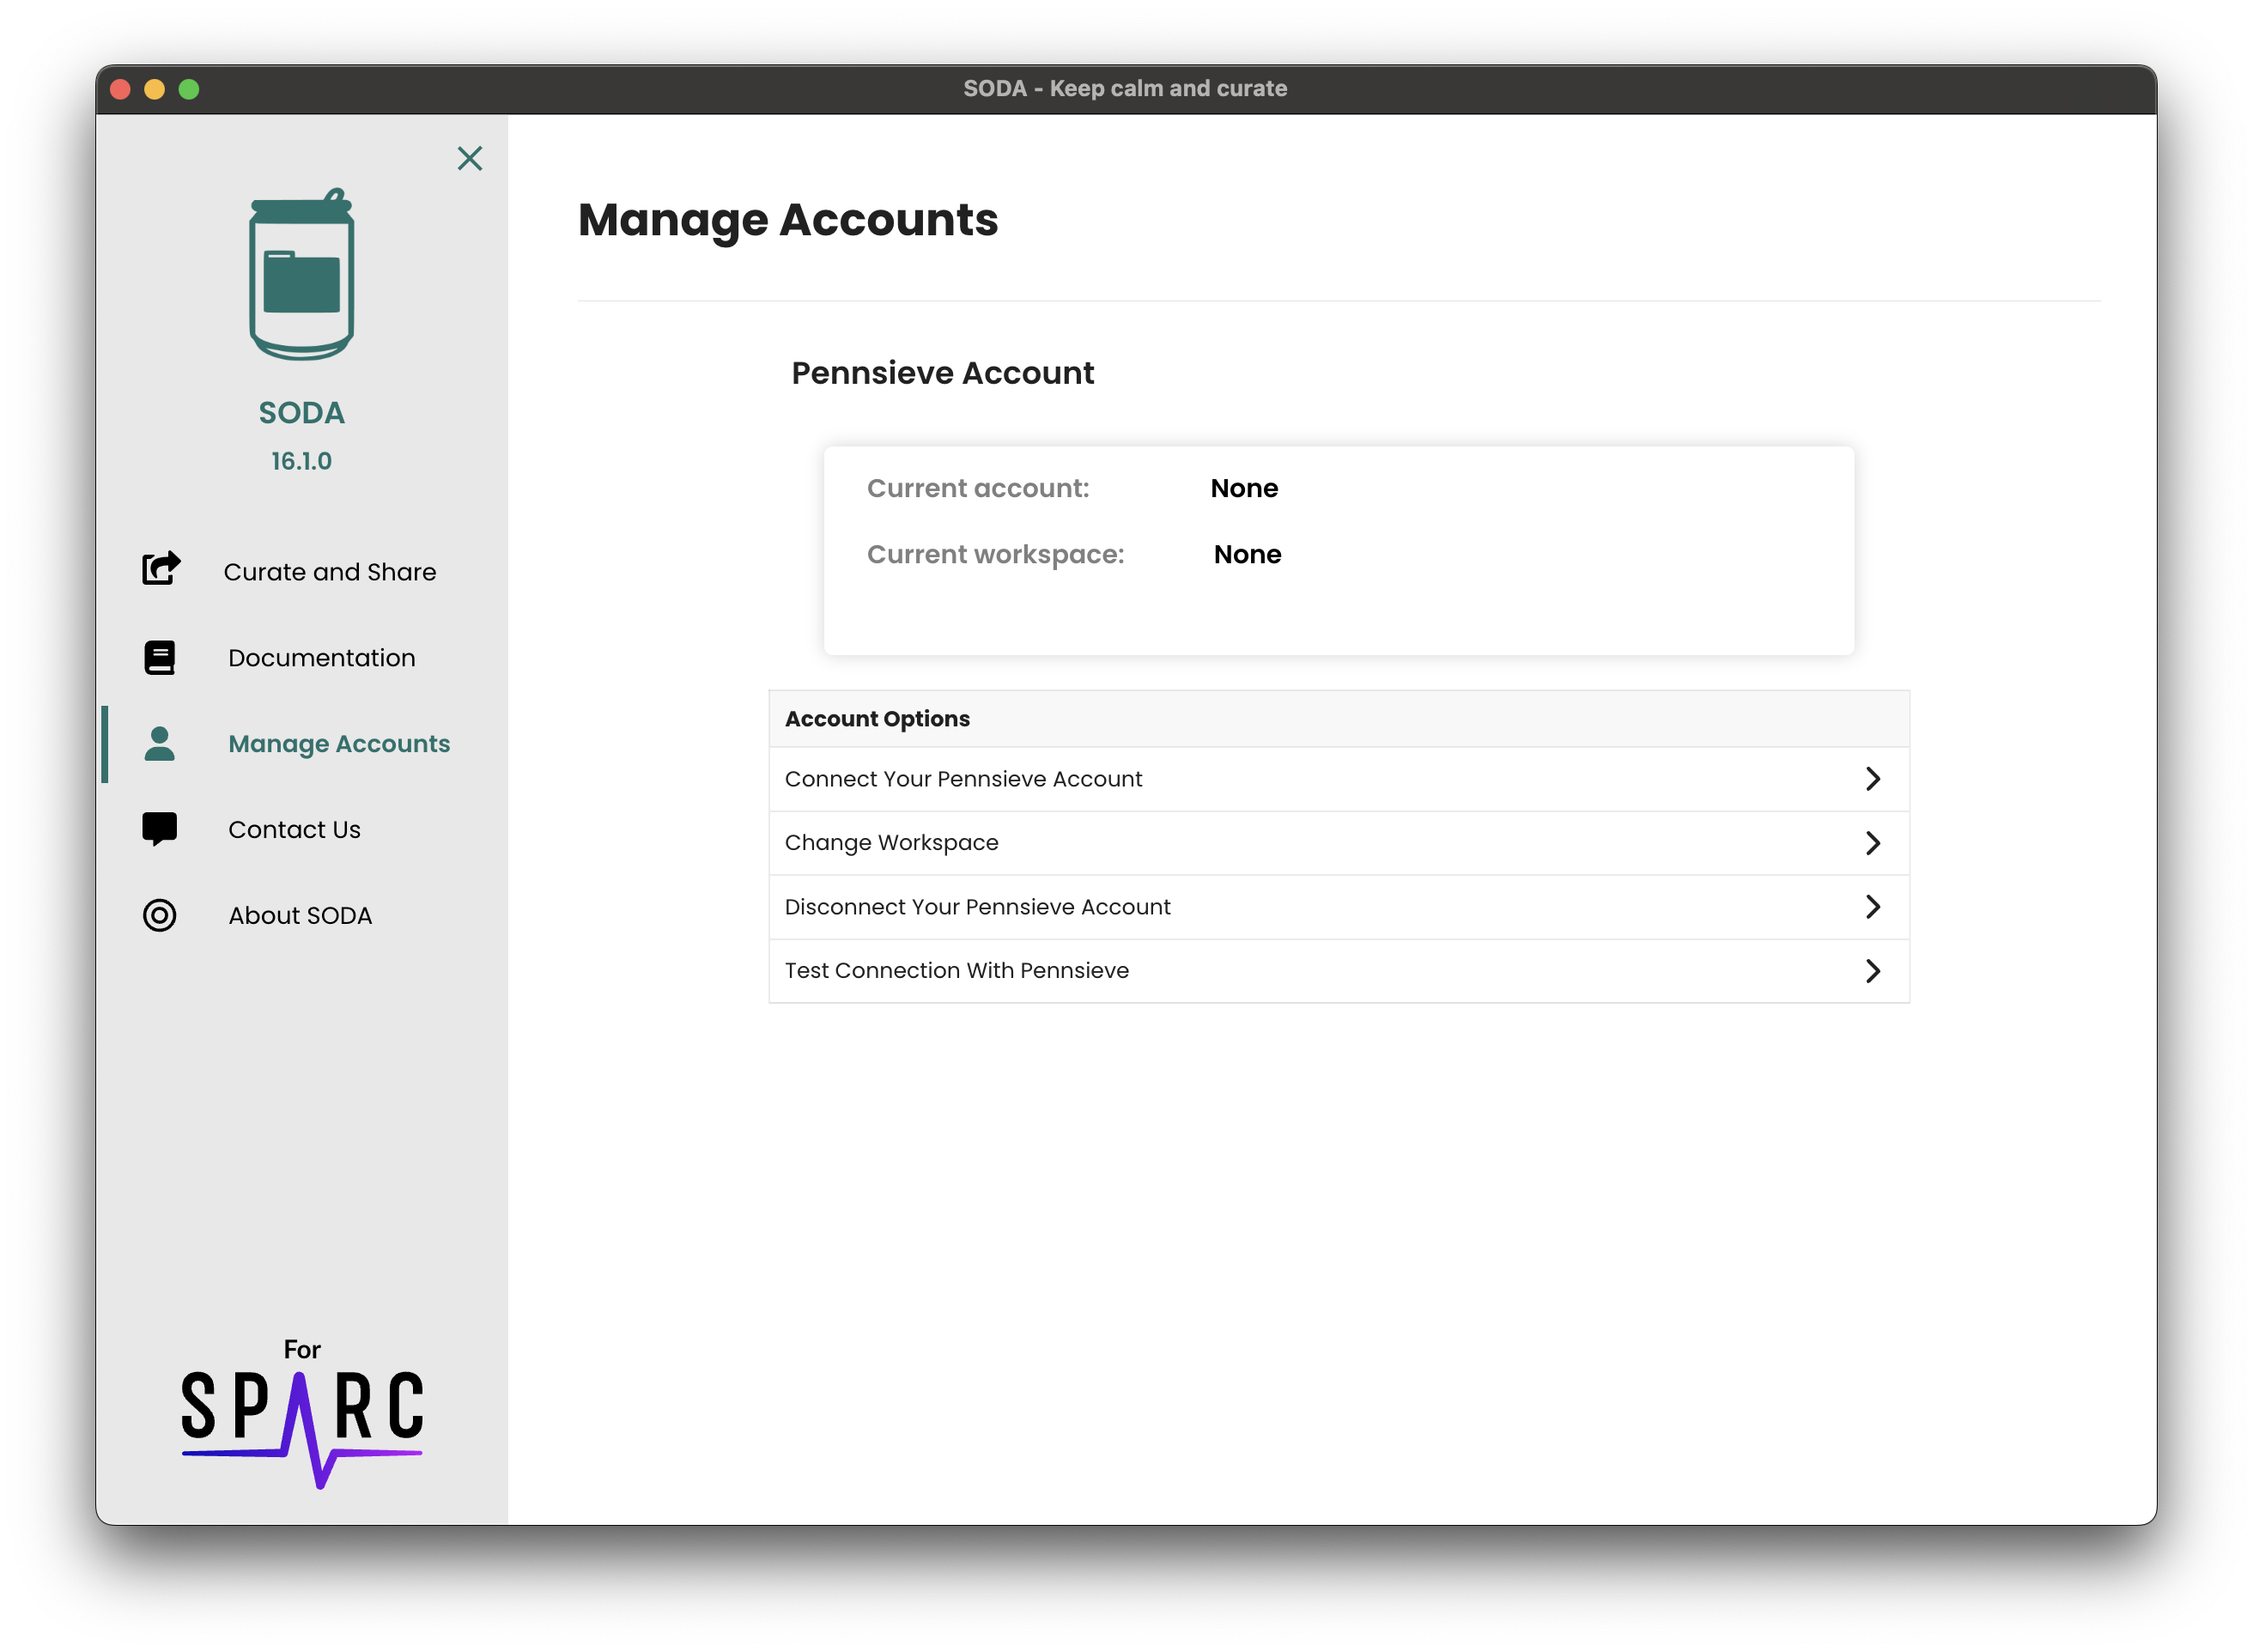Open Connect Your Pennsieve Account option
Viewport: 2253px width, 1652px height.
pyautogui.click(x=1340, y=780)
